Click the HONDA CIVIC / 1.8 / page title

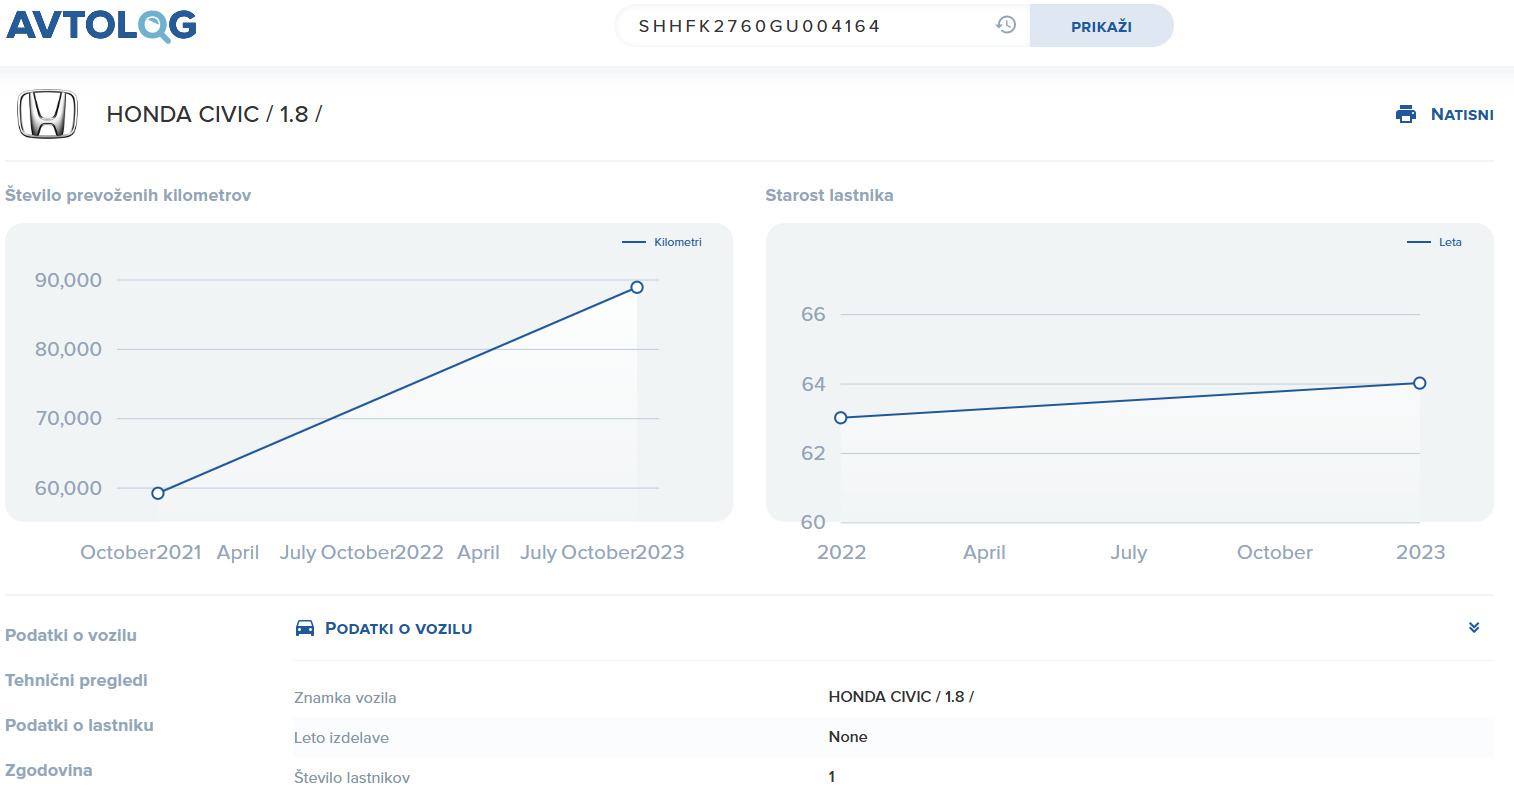pyautogui.click(x=214, y=114)
